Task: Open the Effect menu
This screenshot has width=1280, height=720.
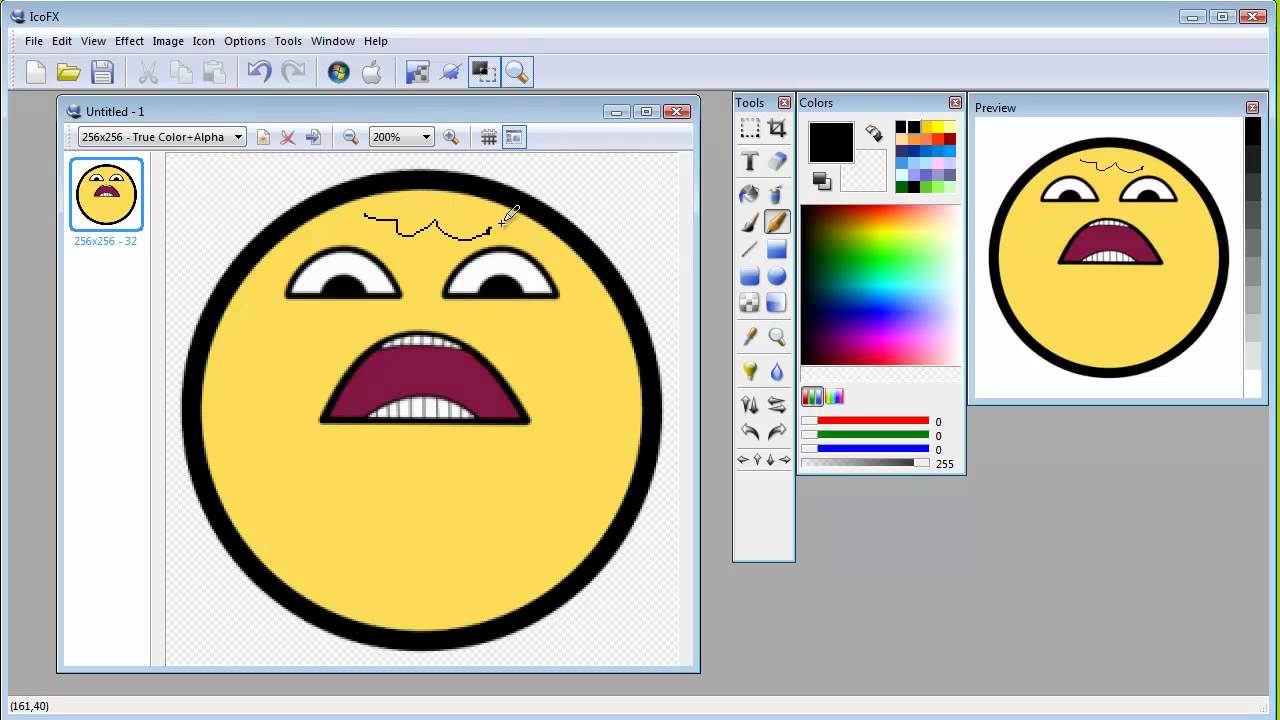Action: coord(129,41)
